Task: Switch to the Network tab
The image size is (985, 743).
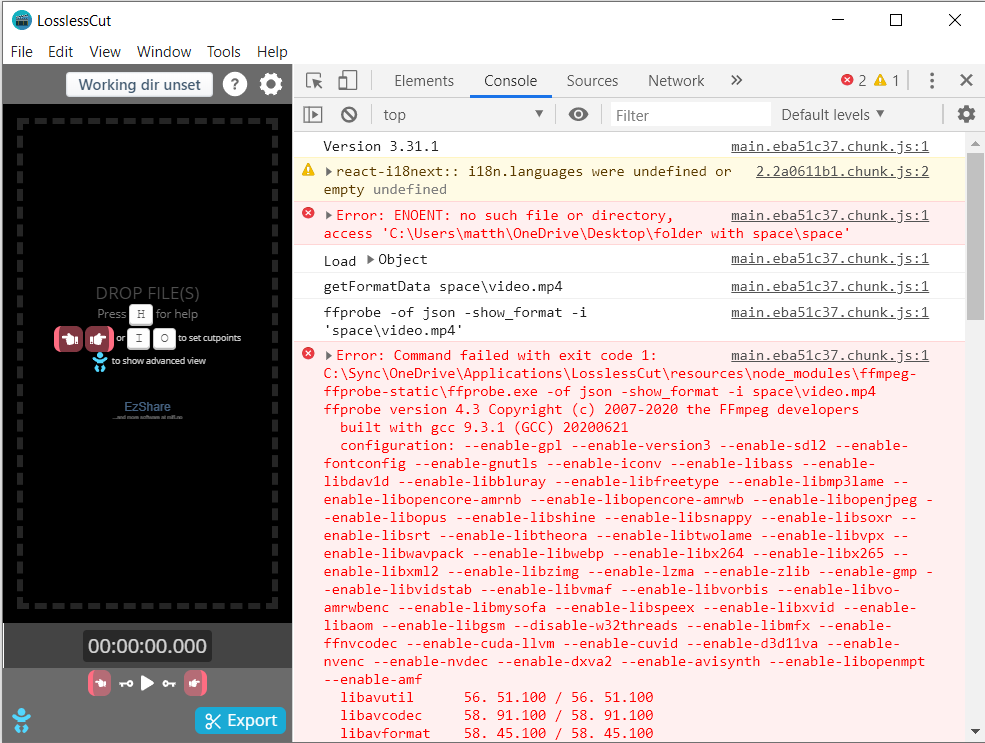Action: click(x=676, y=81)
